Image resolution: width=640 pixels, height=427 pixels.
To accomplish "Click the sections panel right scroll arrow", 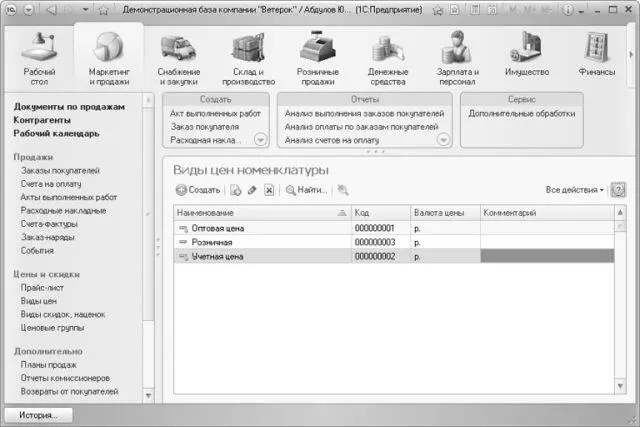I will point(631,54).
